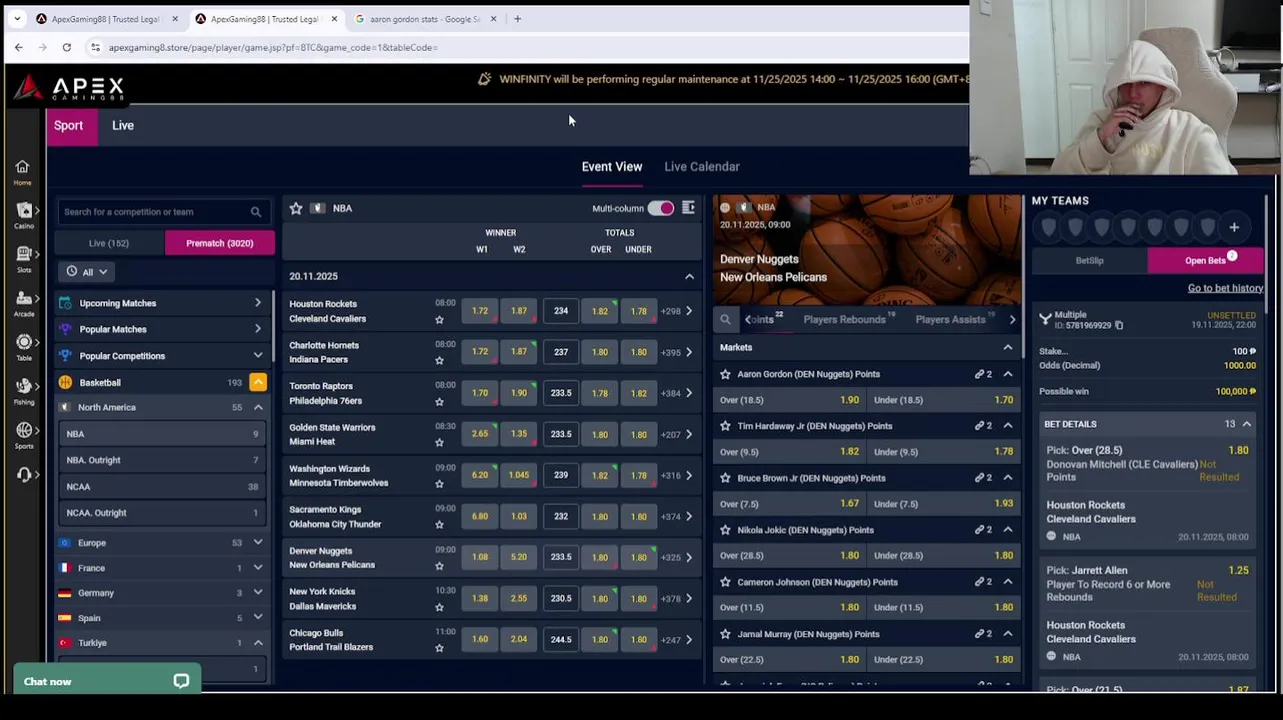Screen dimensions: 1283x720
Task: Favorite Denver Nuggets vs Pelicans match
Action: (x=439, y=566)
